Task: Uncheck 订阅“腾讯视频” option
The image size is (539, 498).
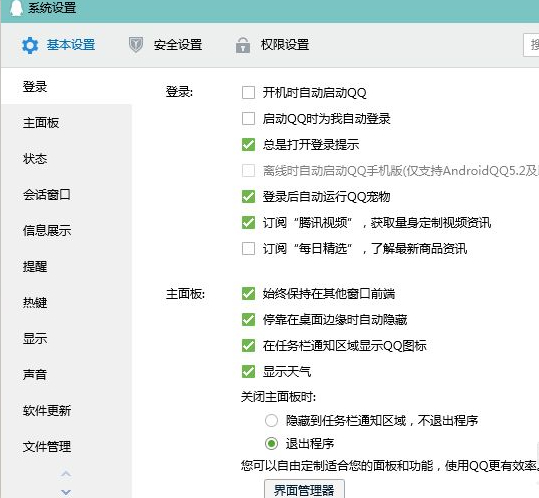Action: (248, 223)
